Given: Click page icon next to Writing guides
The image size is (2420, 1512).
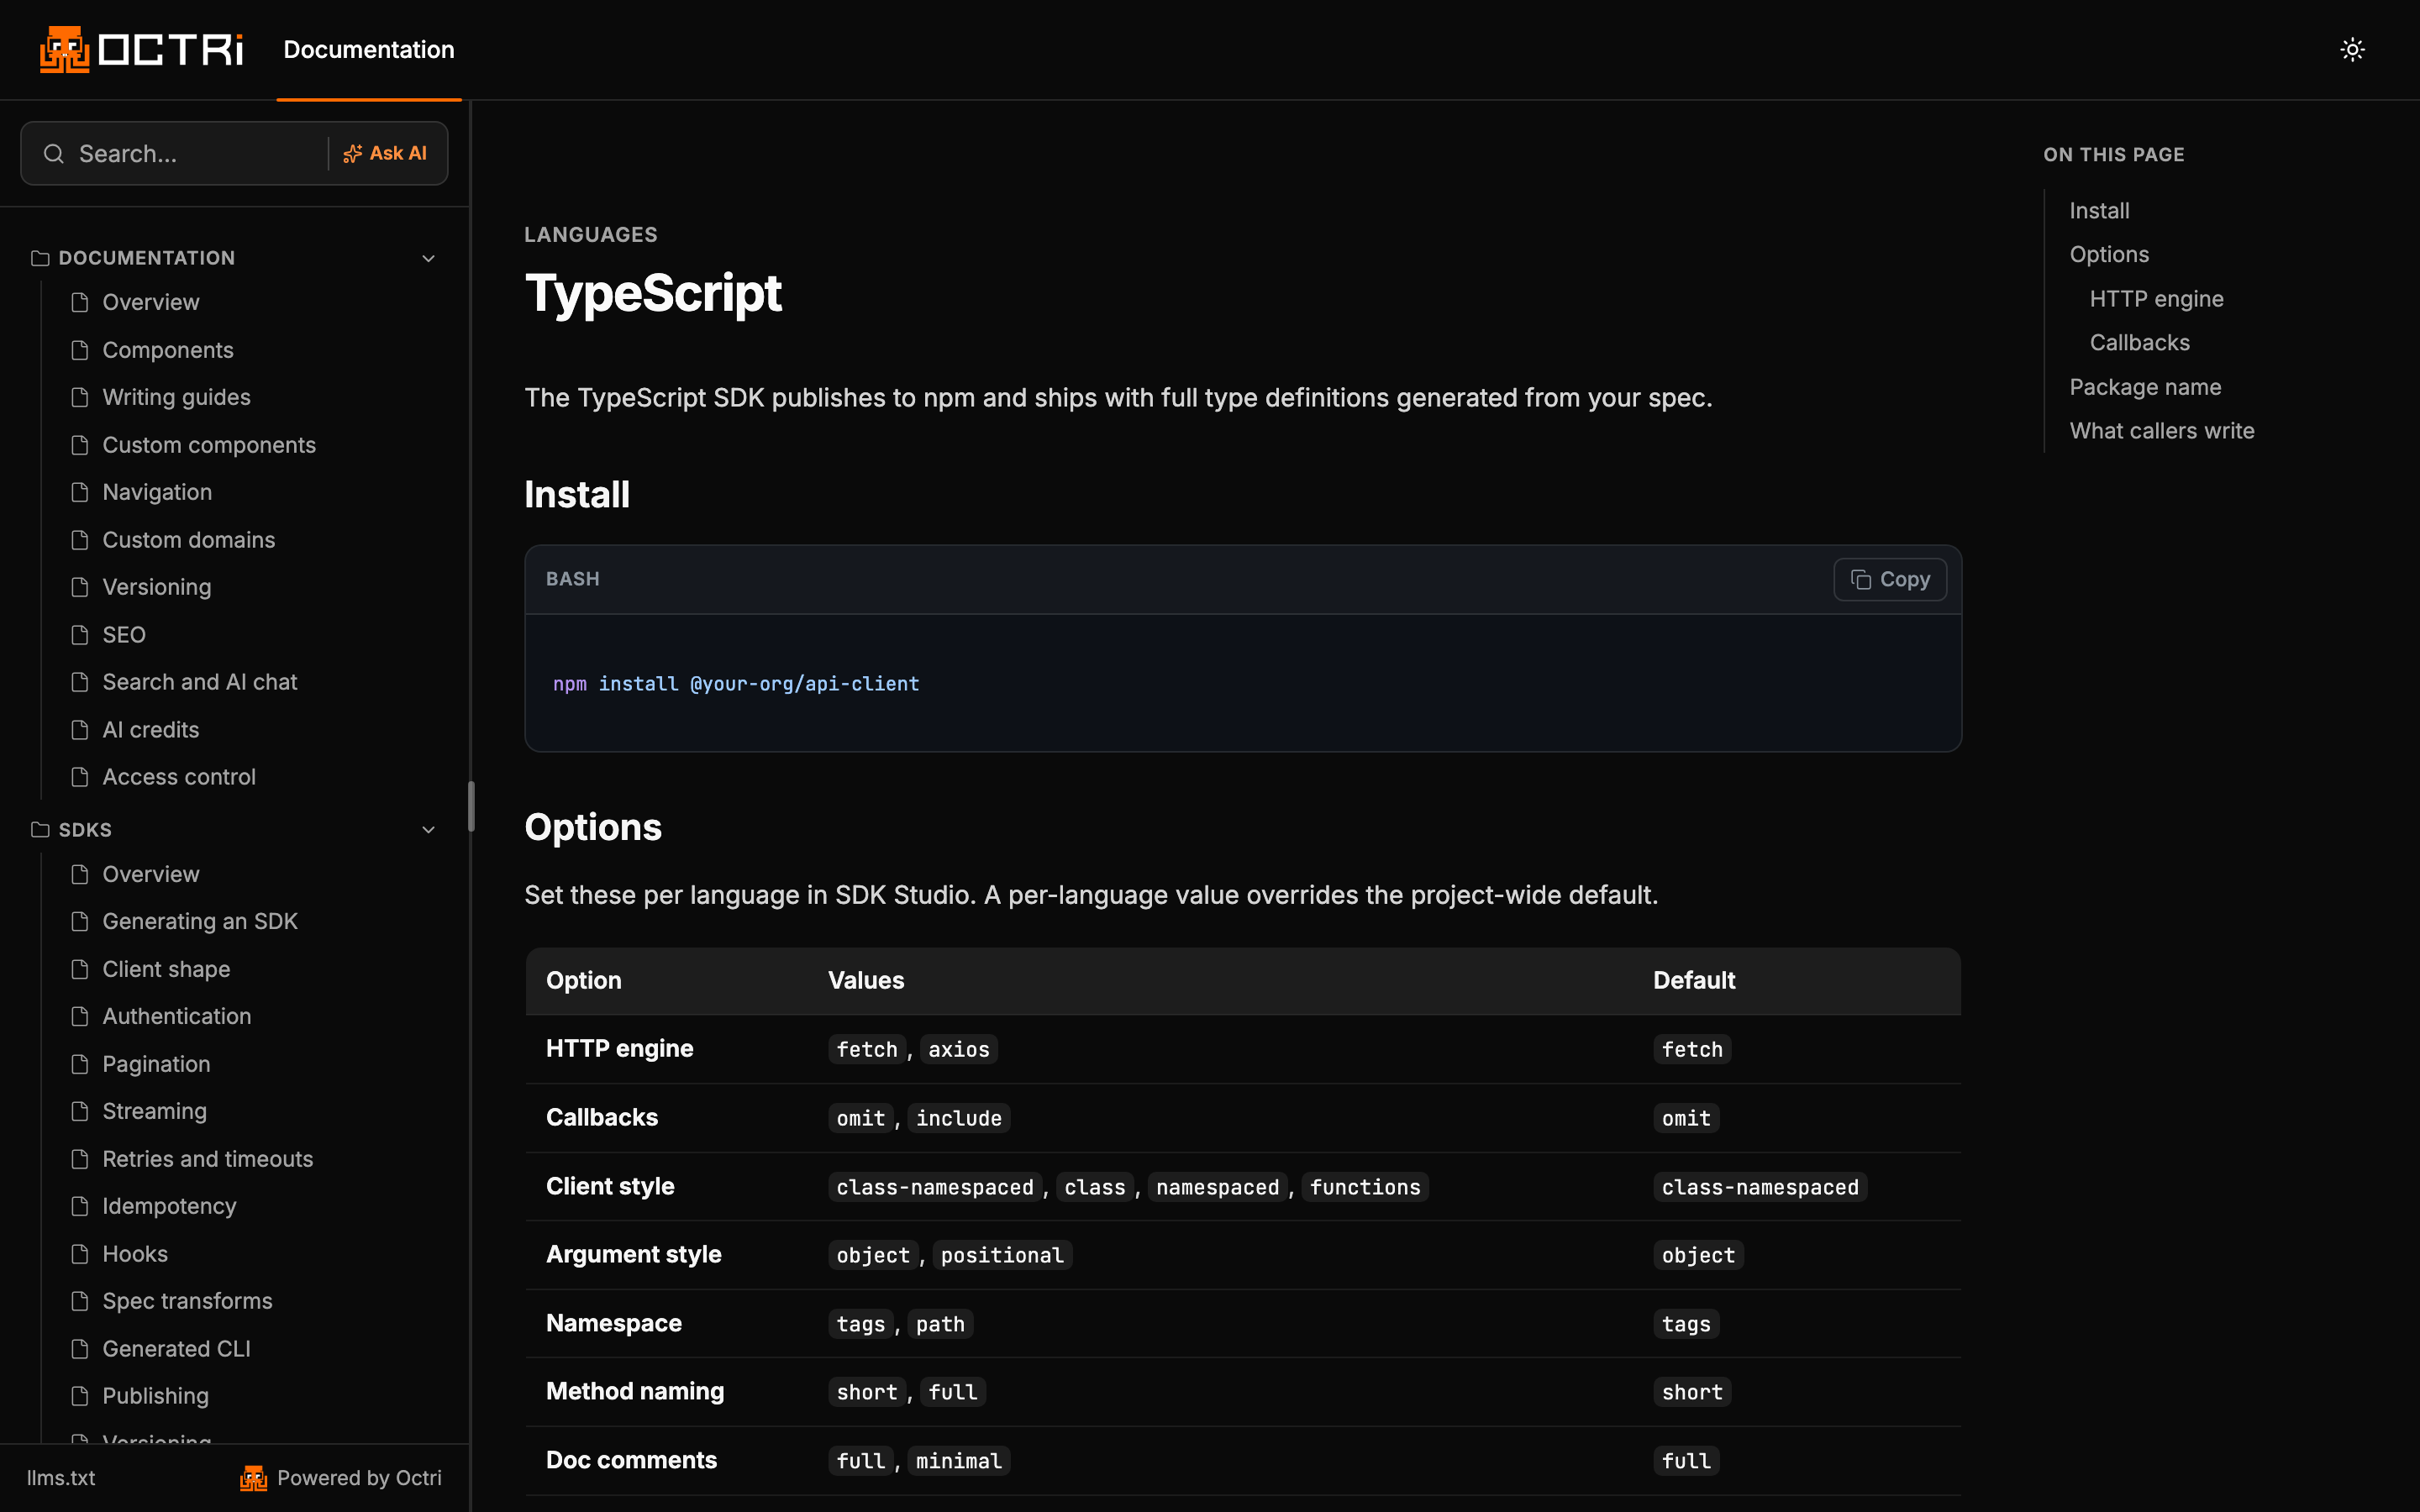Looking at the screenshot, I should [80, 397].
